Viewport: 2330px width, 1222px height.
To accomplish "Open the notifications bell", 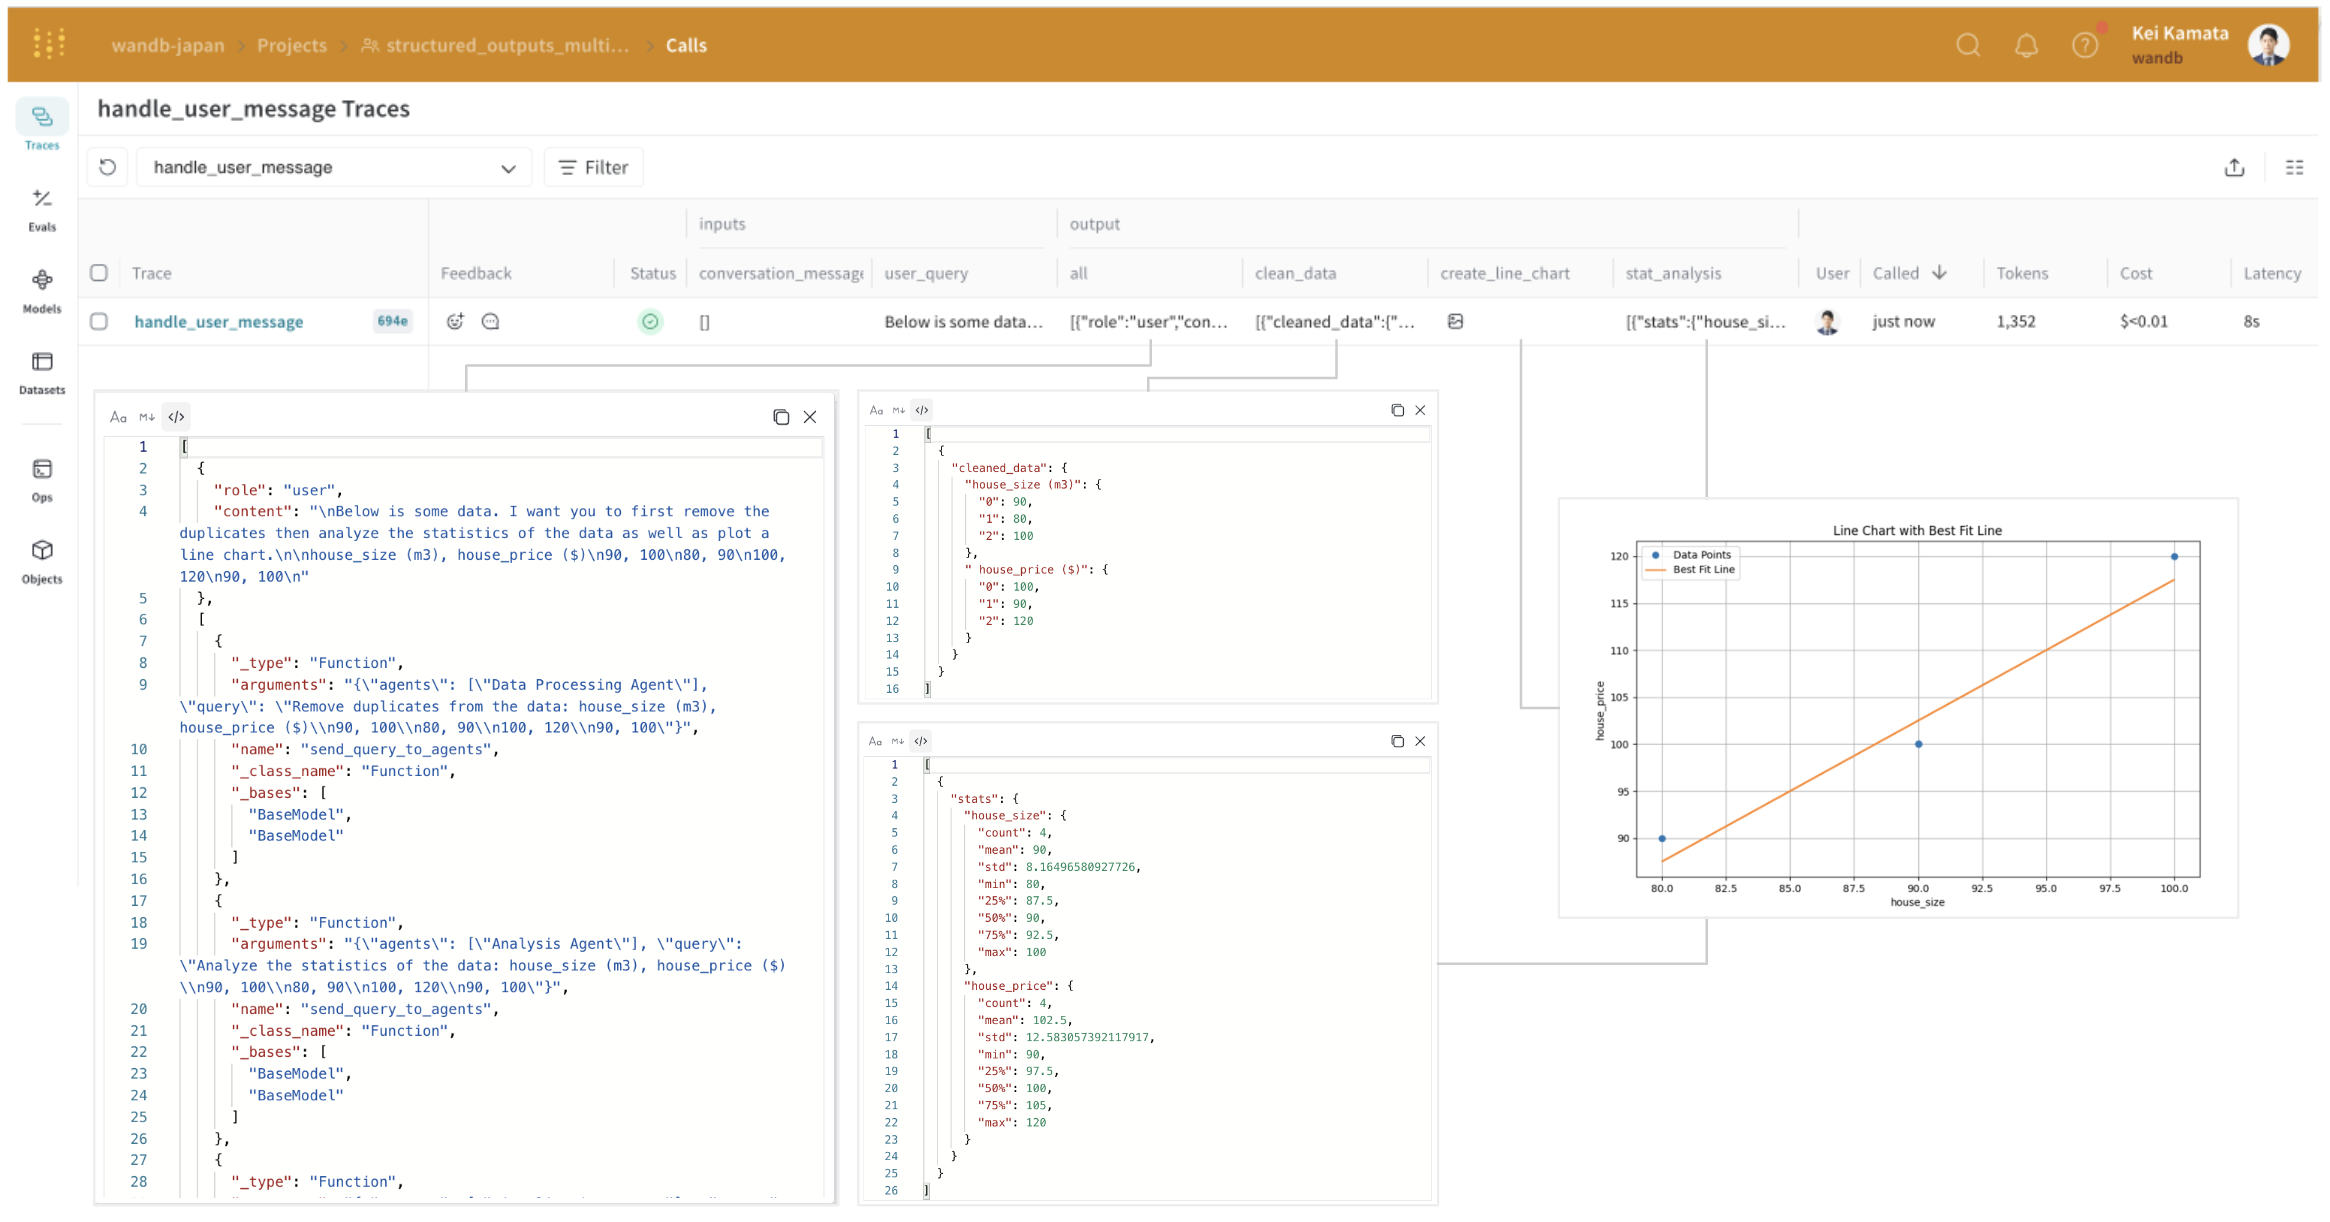I will (x=2026, y=45).
